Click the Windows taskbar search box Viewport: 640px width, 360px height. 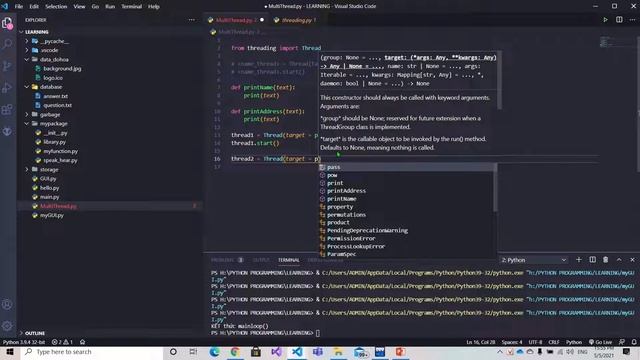[92, 352]
